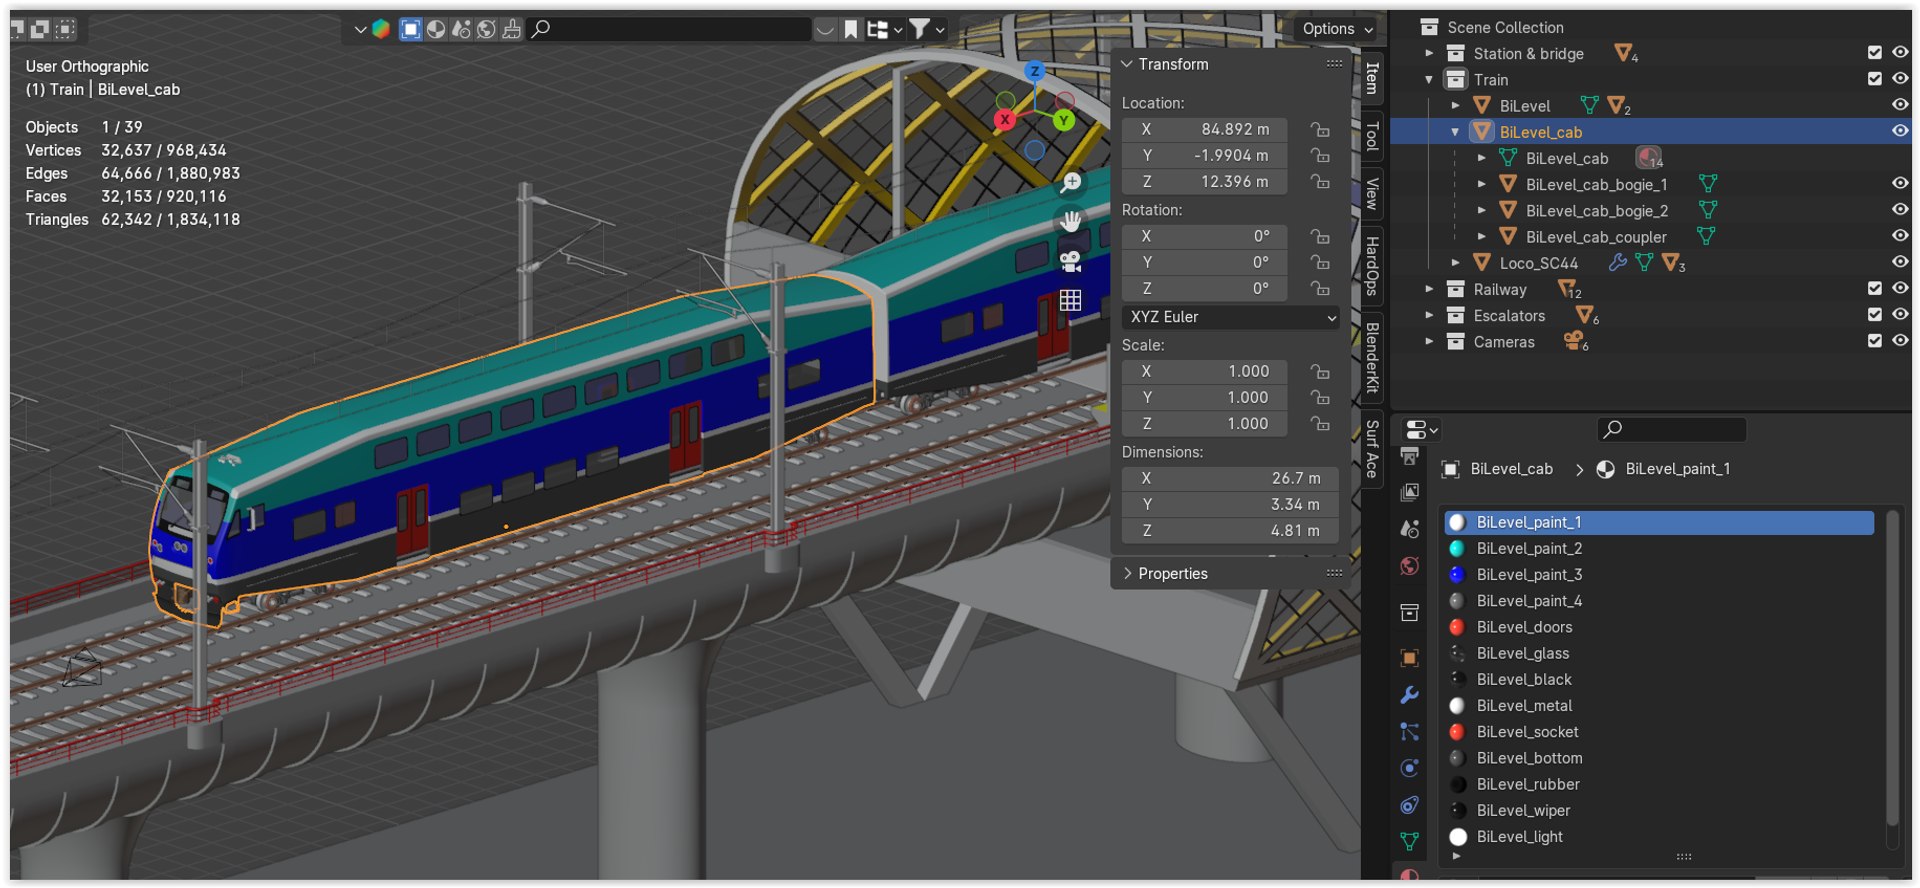
Task: Hide the Cameras collection in viewport
Action: (x=1900, y=340)
